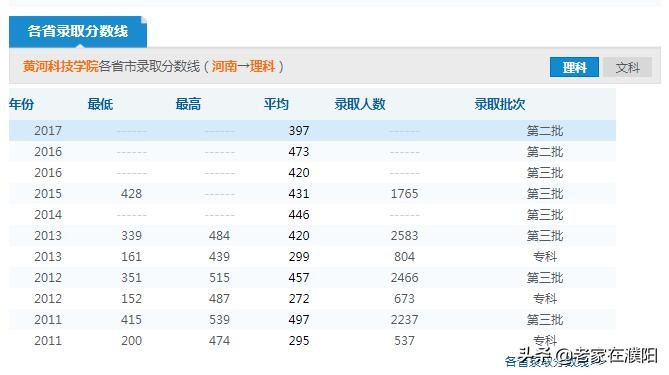The width and height of the screenshot is (669, 375).
Task: Click enrollment count 2583 for 2013
Action: [404, 235]
